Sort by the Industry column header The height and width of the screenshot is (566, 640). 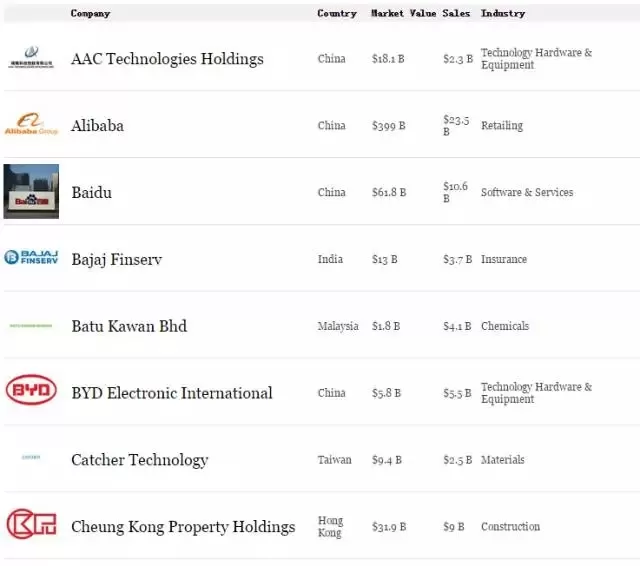[x=503, y=13]
